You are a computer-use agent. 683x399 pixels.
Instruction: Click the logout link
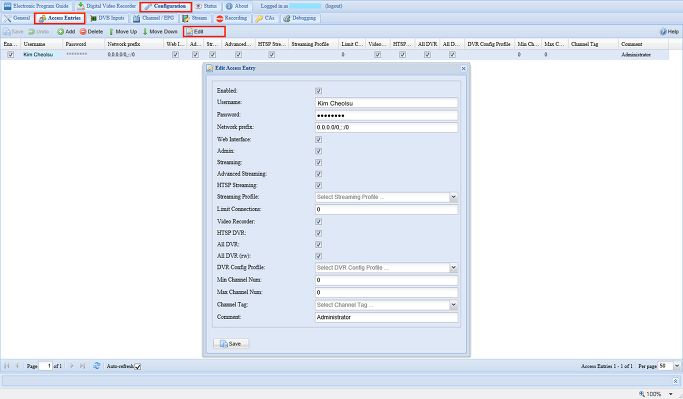pyautogui.click(x=334, y=6)
